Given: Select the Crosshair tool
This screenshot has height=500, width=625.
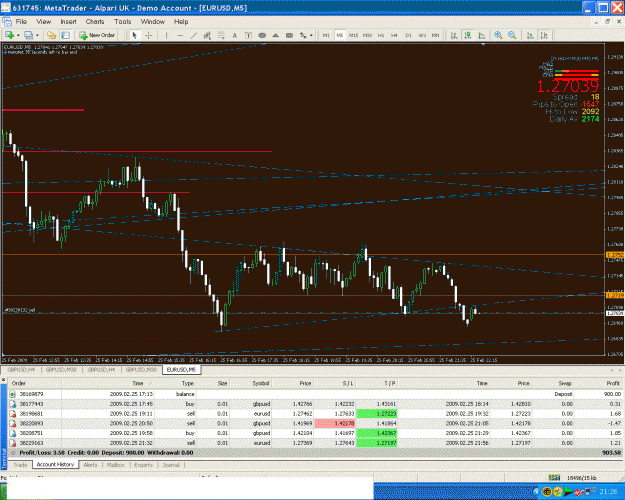Looking at the screenshot, I should 149,35.
